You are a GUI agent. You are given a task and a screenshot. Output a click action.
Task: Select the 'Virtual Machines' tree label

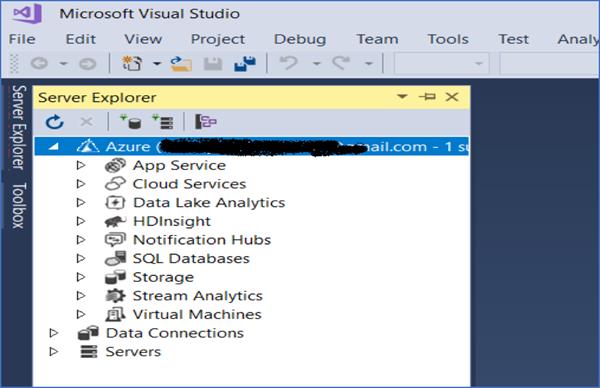pyautogui.click(x=197, y=314)
